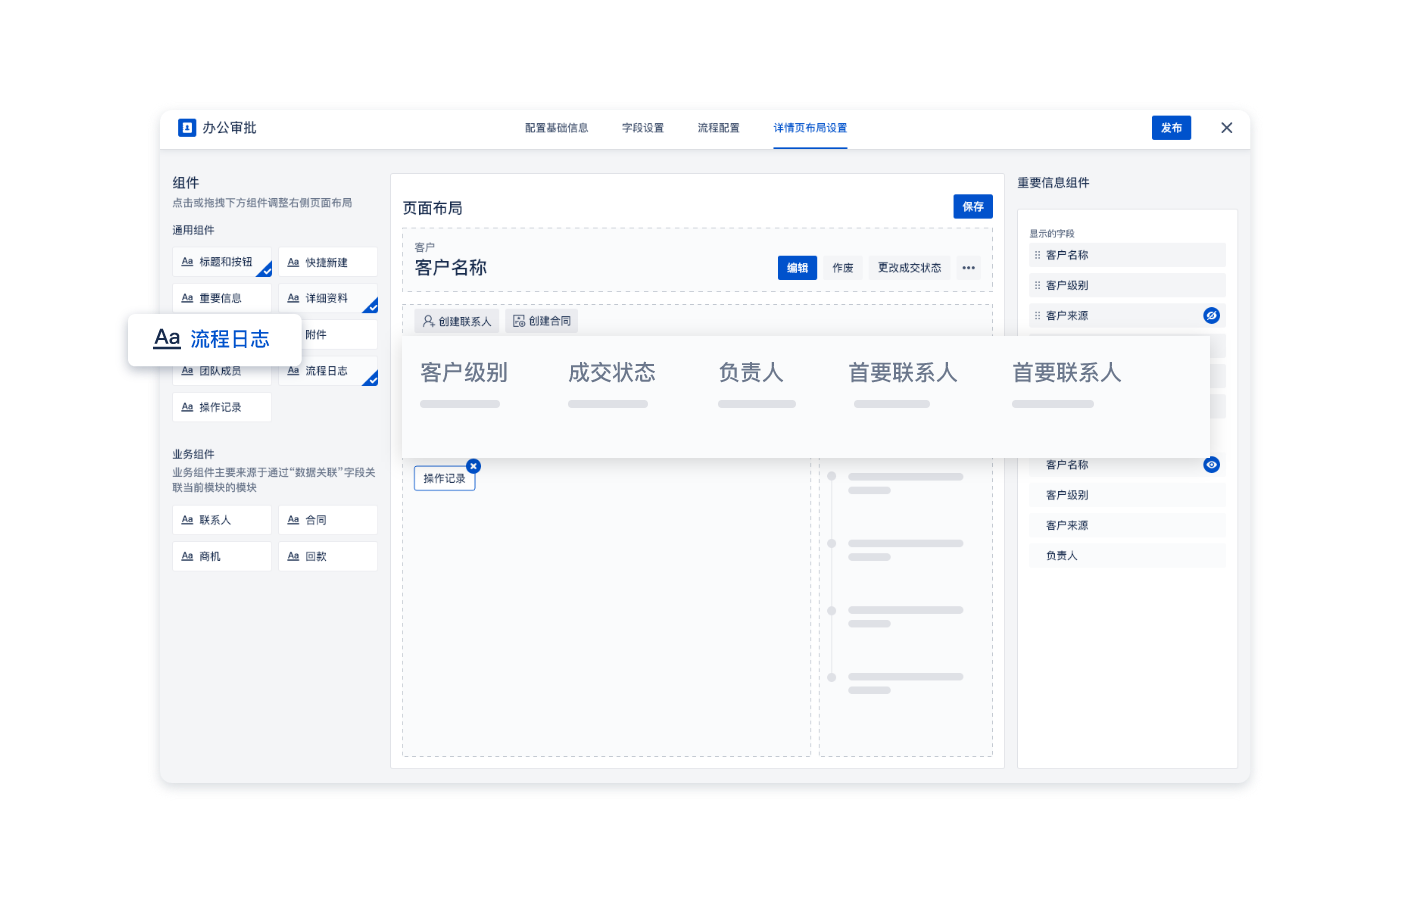Click the blue 编辑 button
Screen dimensions: 1404x900
tap(797, 268)
